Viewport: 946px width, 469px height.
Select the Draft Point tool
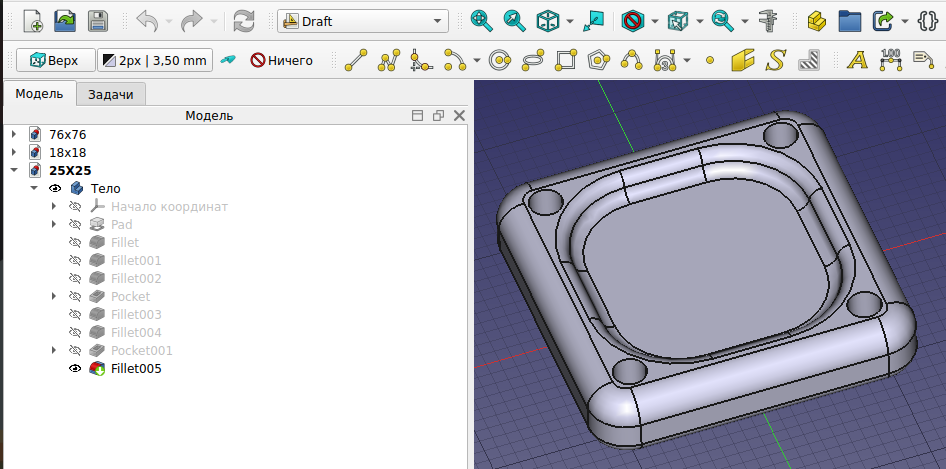tap(710, 60)
